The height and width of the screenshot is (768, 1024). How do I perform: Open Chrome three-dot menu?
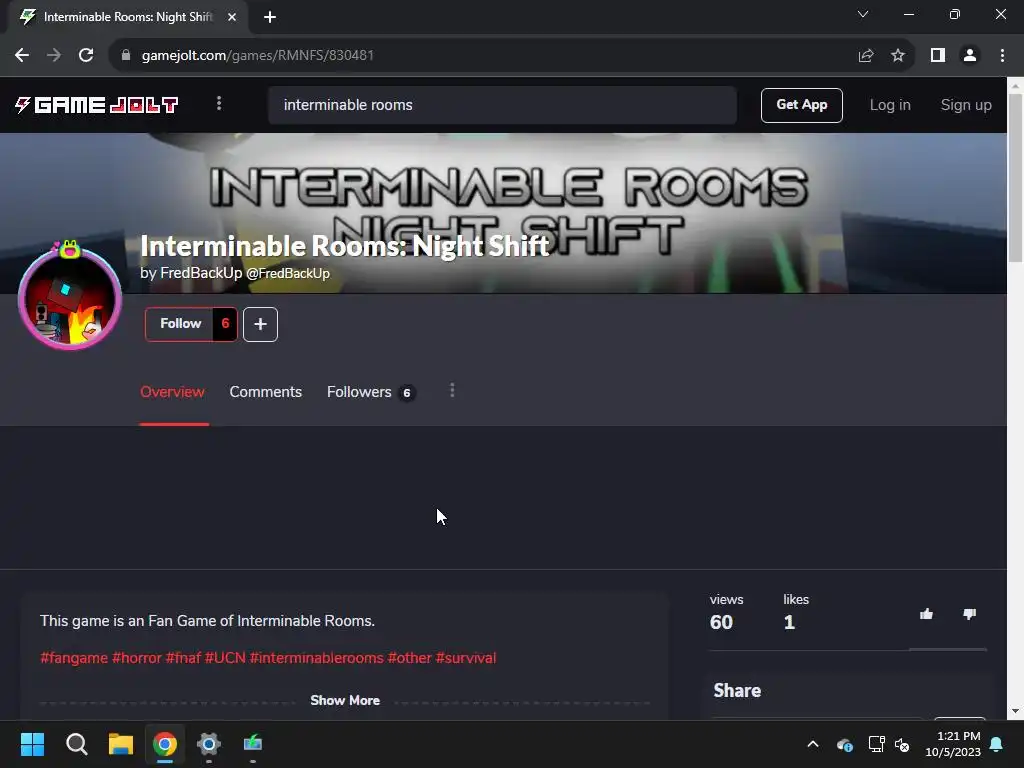point(1002,56)
